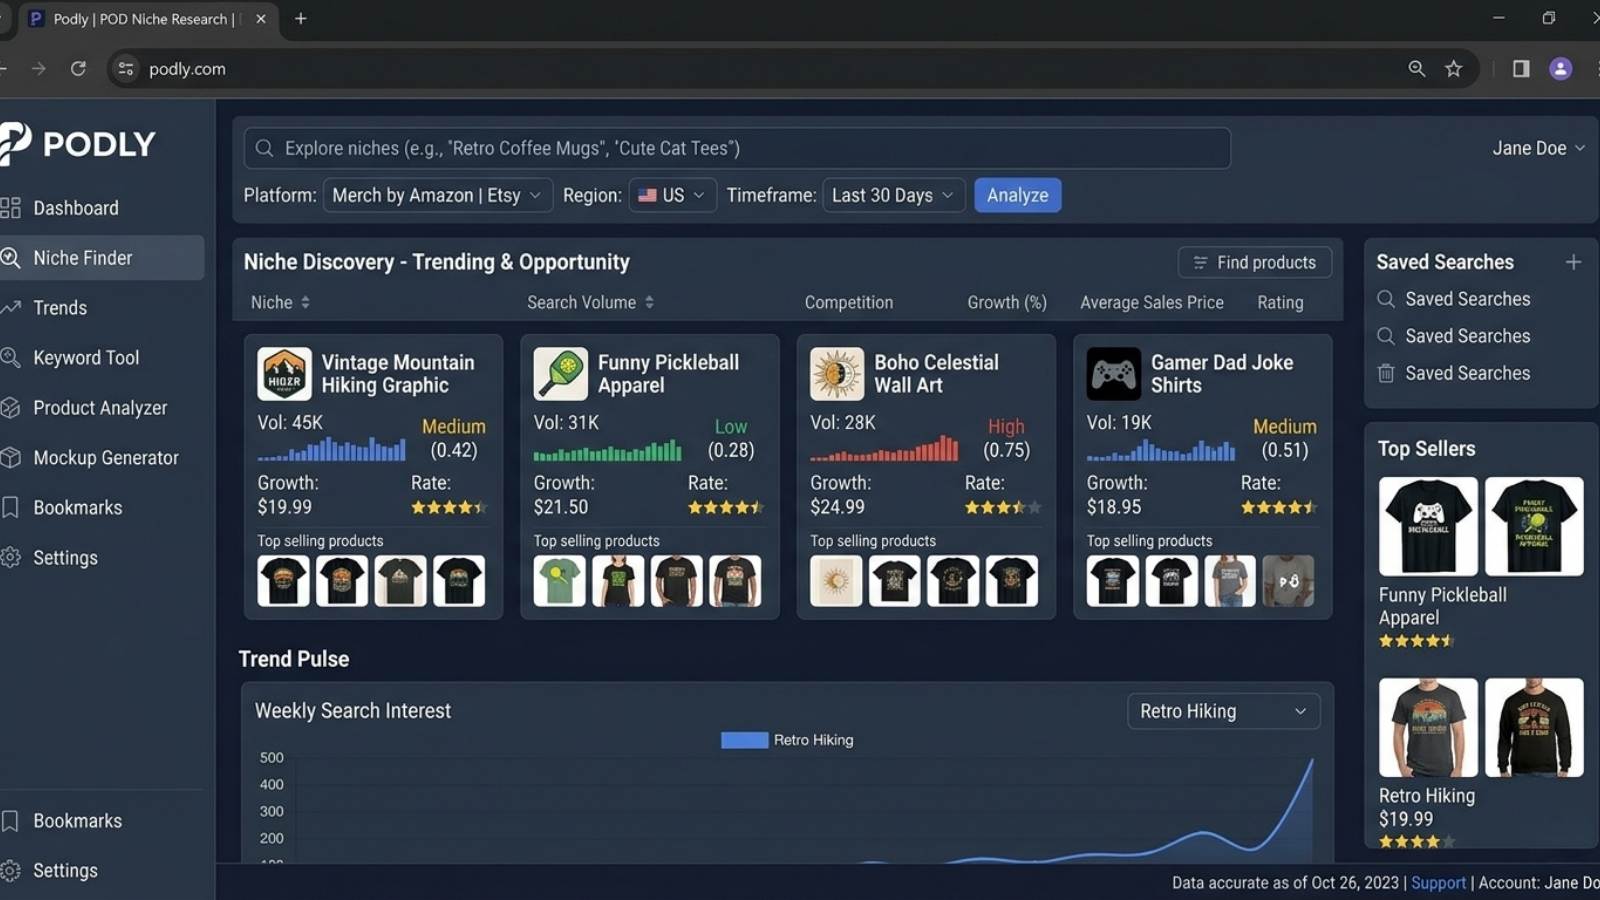Toggle Retro Hiking chart legend

(x=787, y=740)
